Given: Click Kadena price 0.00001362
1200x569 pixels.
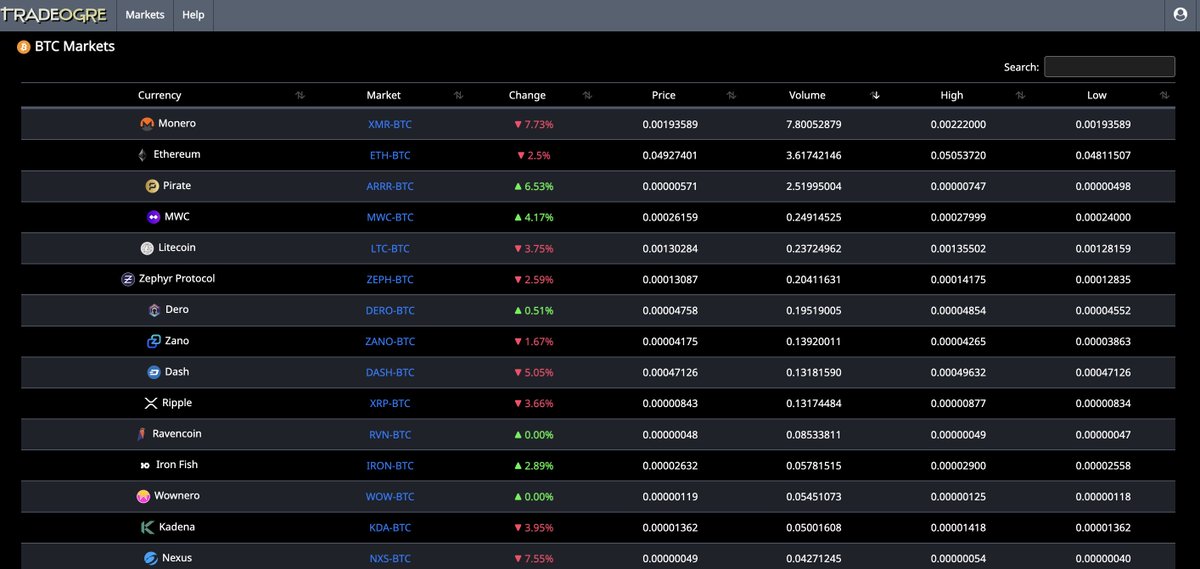Looking at the screenshot, I should click(670, 528).
